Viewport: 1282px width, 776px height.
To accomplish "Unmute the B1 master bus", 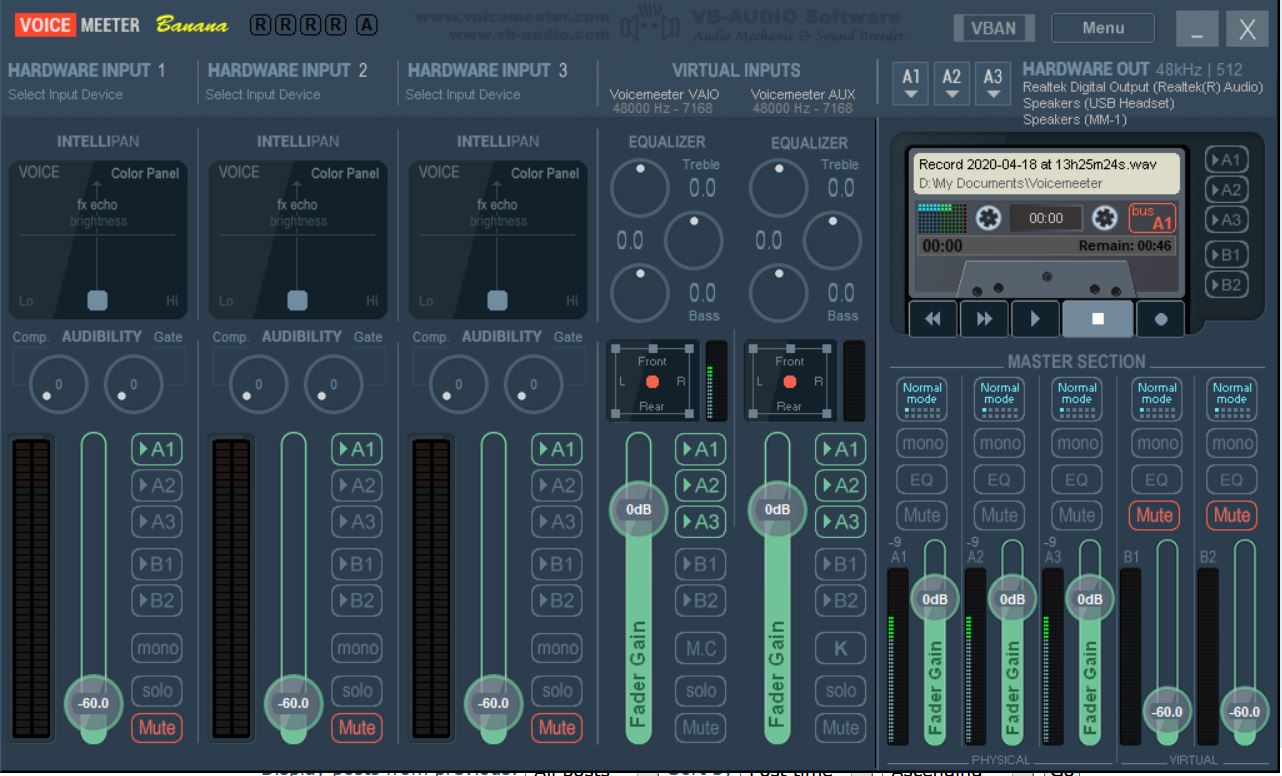I will point(1154,515).
